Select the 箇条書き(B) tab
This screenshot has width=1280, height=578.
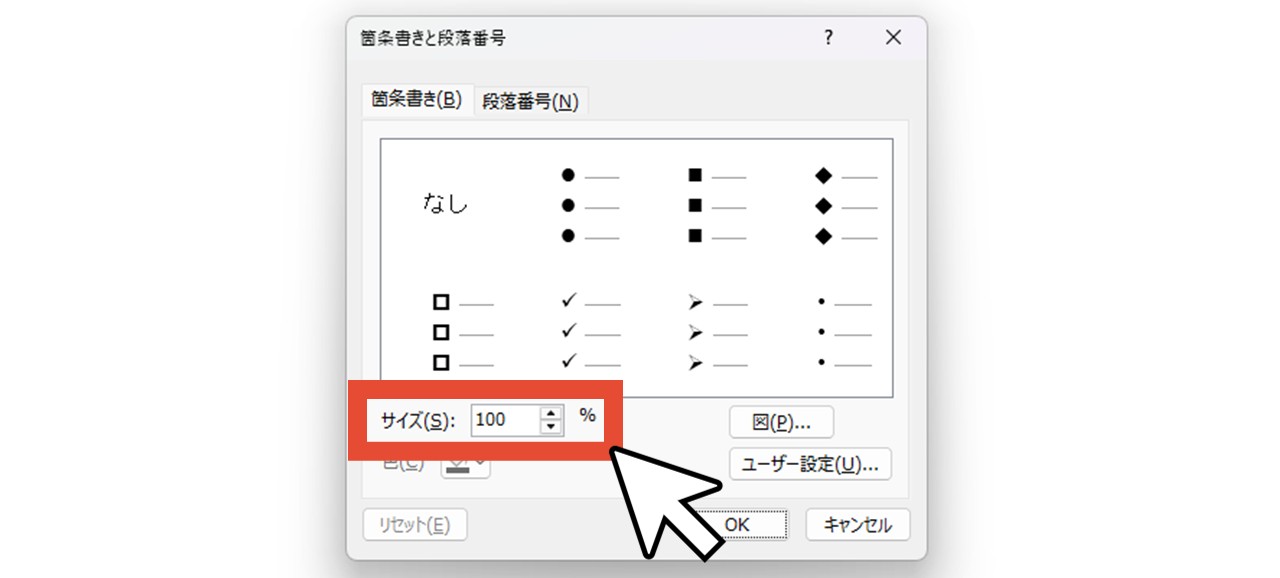click(x=416, y=99)
